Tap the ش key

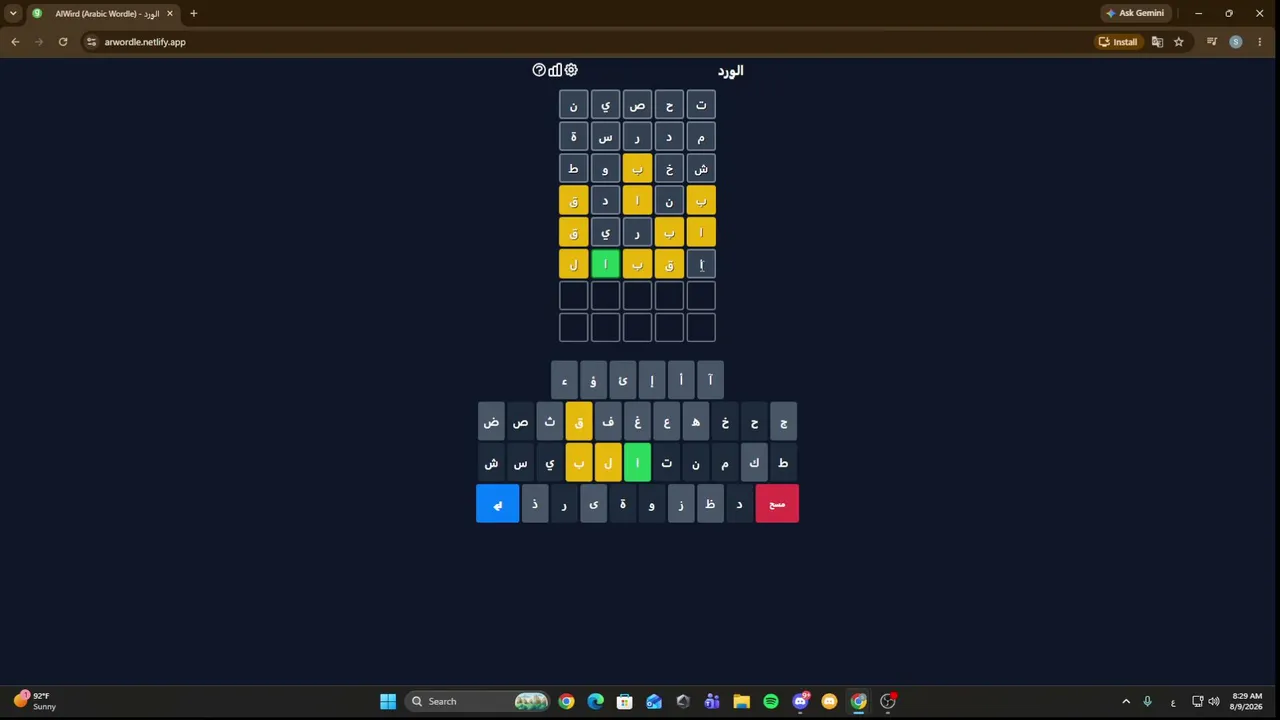pos(491,463)
